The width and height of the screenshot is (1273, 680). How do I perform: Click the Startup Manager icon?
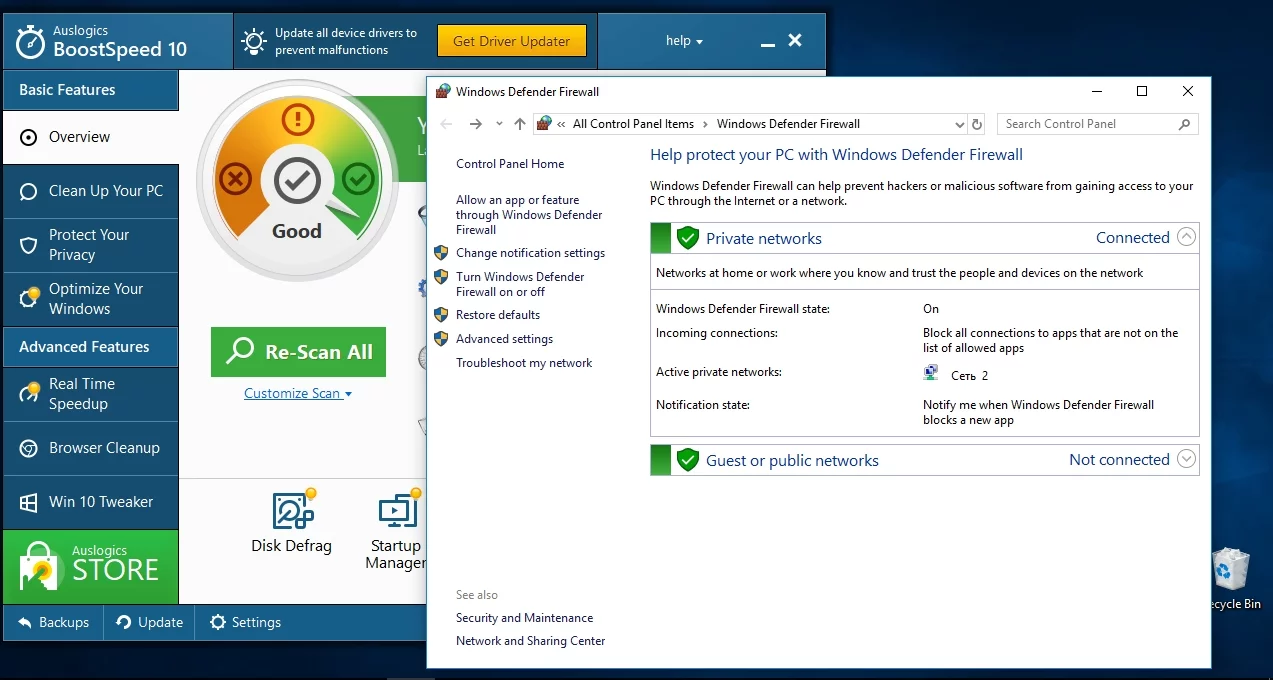pos(397,511)
